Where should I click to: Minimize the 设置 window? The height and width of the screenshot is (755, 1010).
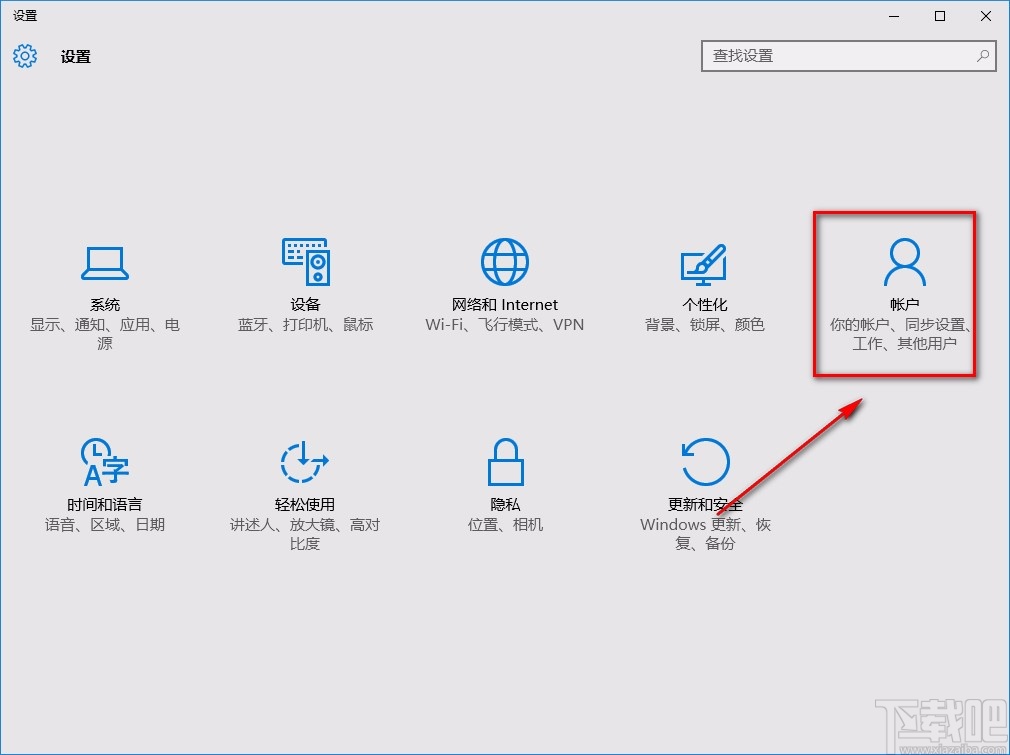[x=893, y=16]
